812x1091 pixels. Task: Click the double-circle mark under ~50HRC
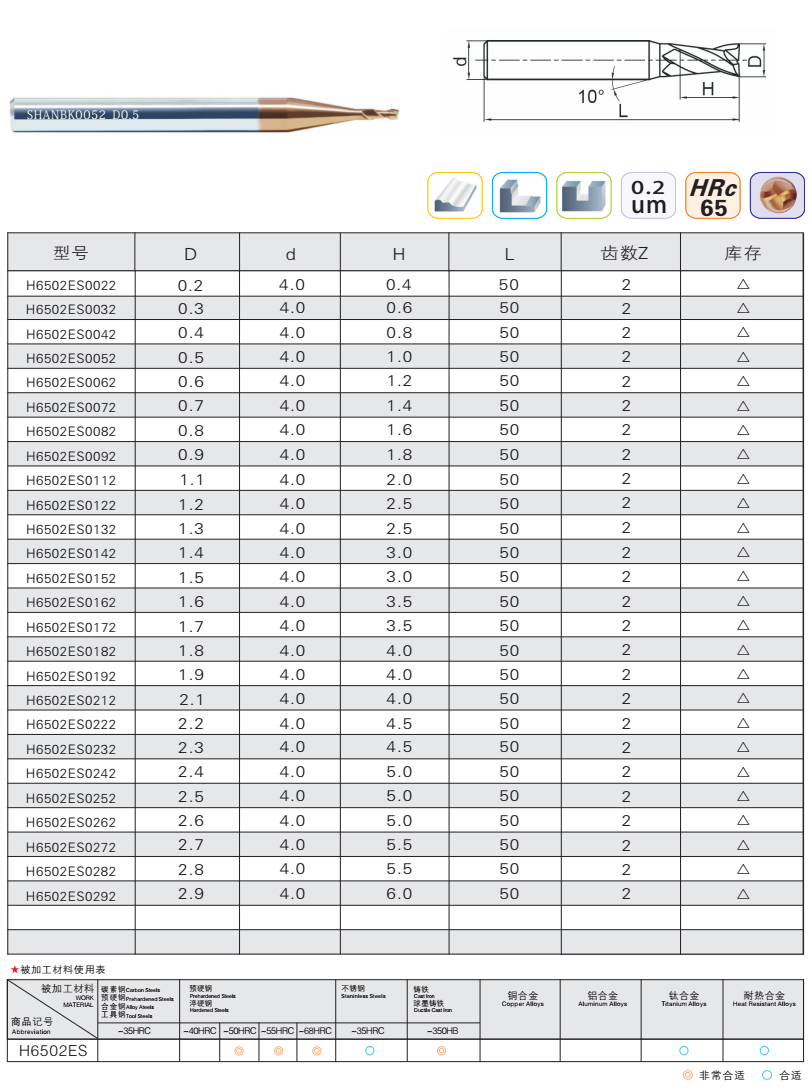click(x=239, y=1050)
